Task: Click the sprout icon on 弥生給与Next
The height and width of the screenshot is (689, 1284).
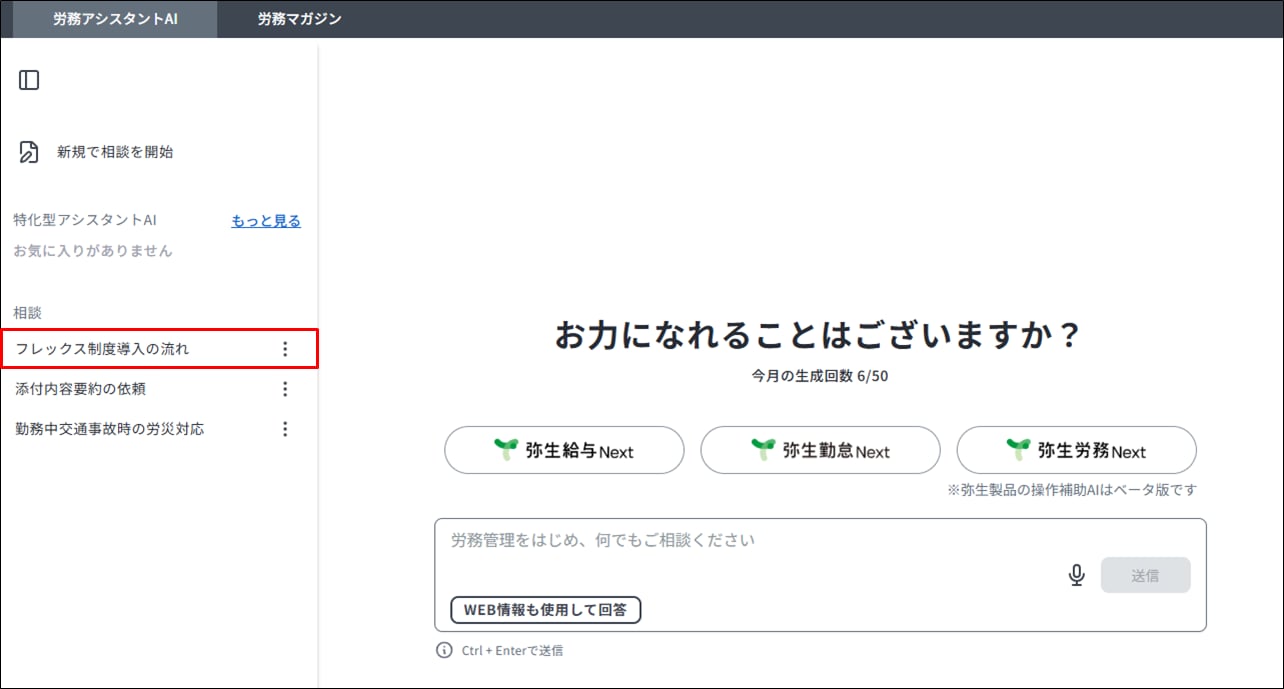Action: click(507, 450)
